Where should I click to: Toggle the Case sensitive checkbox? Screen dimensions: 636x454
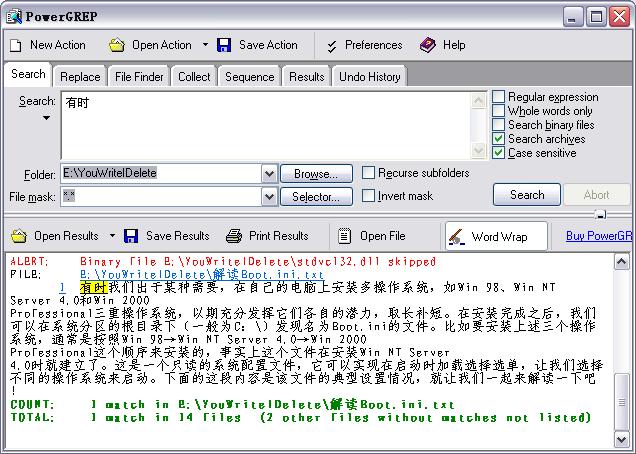498,153
